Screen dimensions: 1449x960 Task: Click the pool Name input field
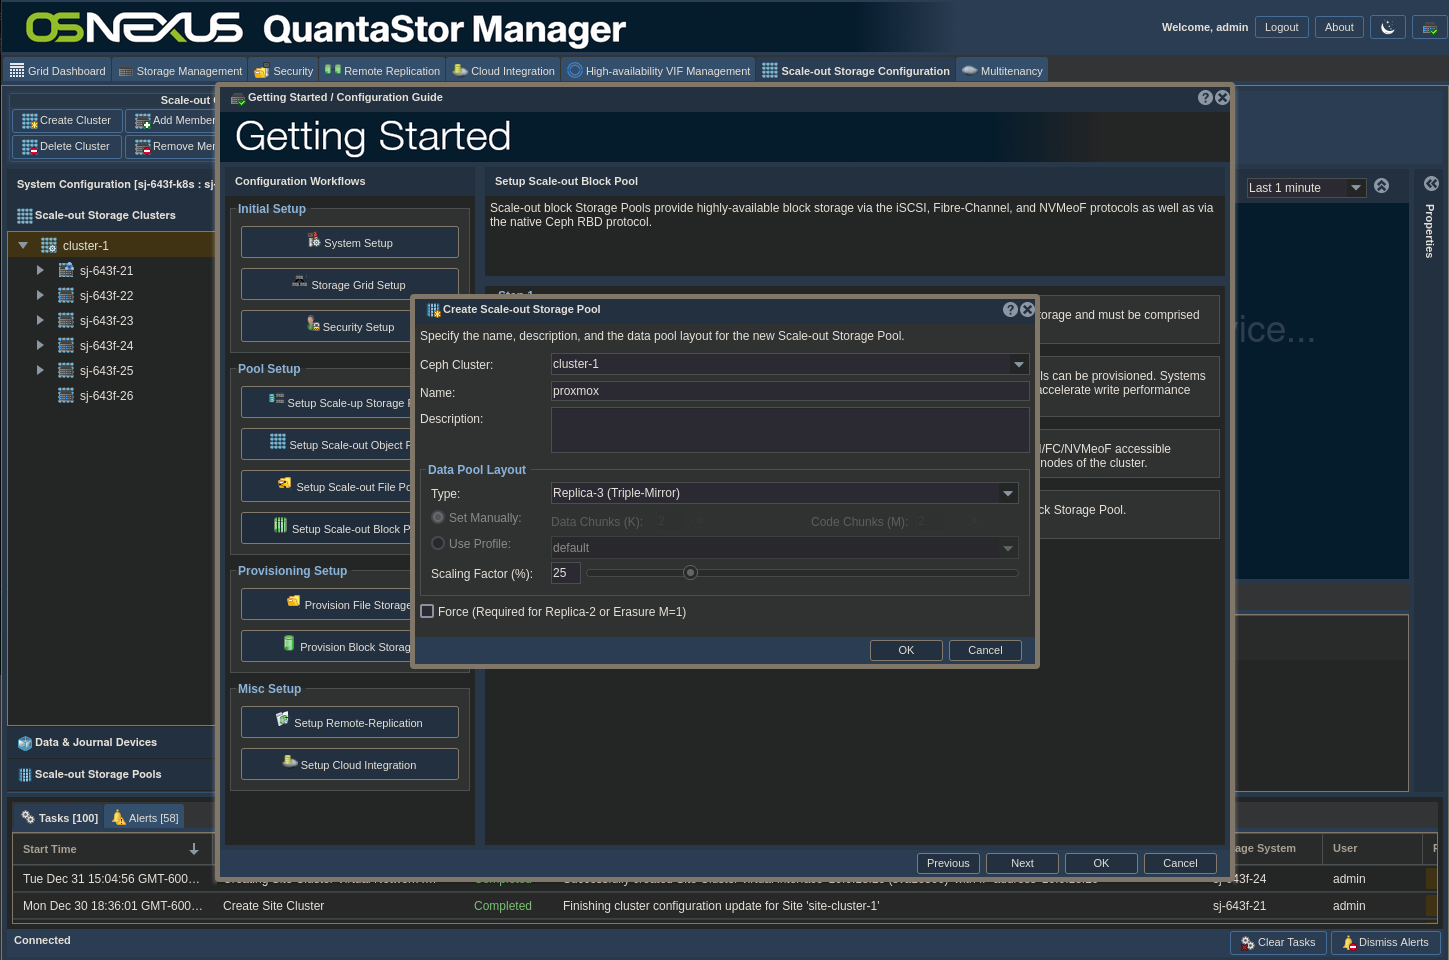789,391
